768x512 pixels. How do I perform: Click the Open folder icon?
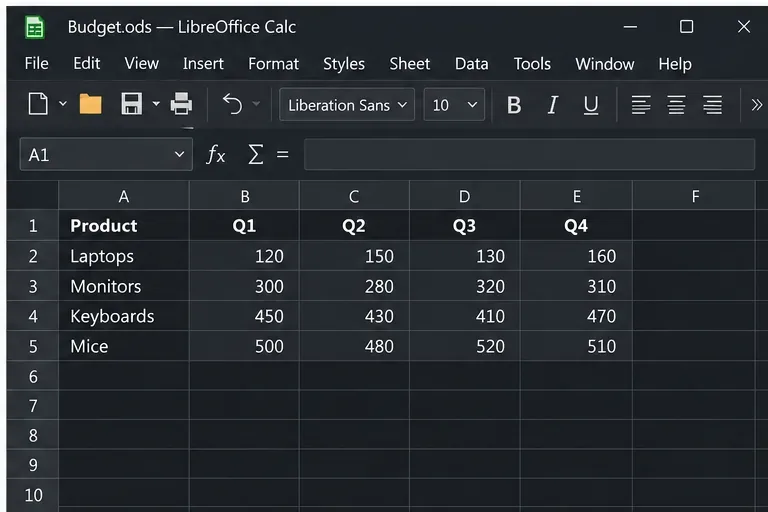pos(91,104)
